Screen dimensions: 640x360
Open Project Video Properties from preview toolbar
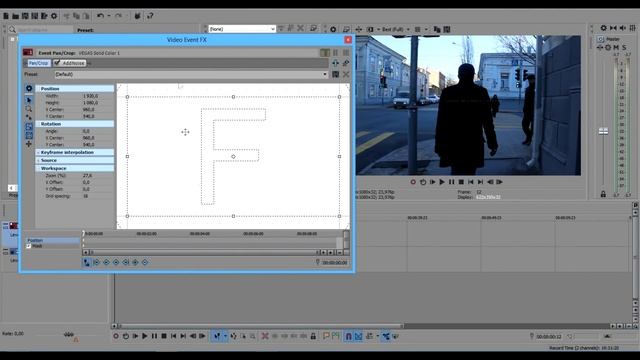(333, 29)
